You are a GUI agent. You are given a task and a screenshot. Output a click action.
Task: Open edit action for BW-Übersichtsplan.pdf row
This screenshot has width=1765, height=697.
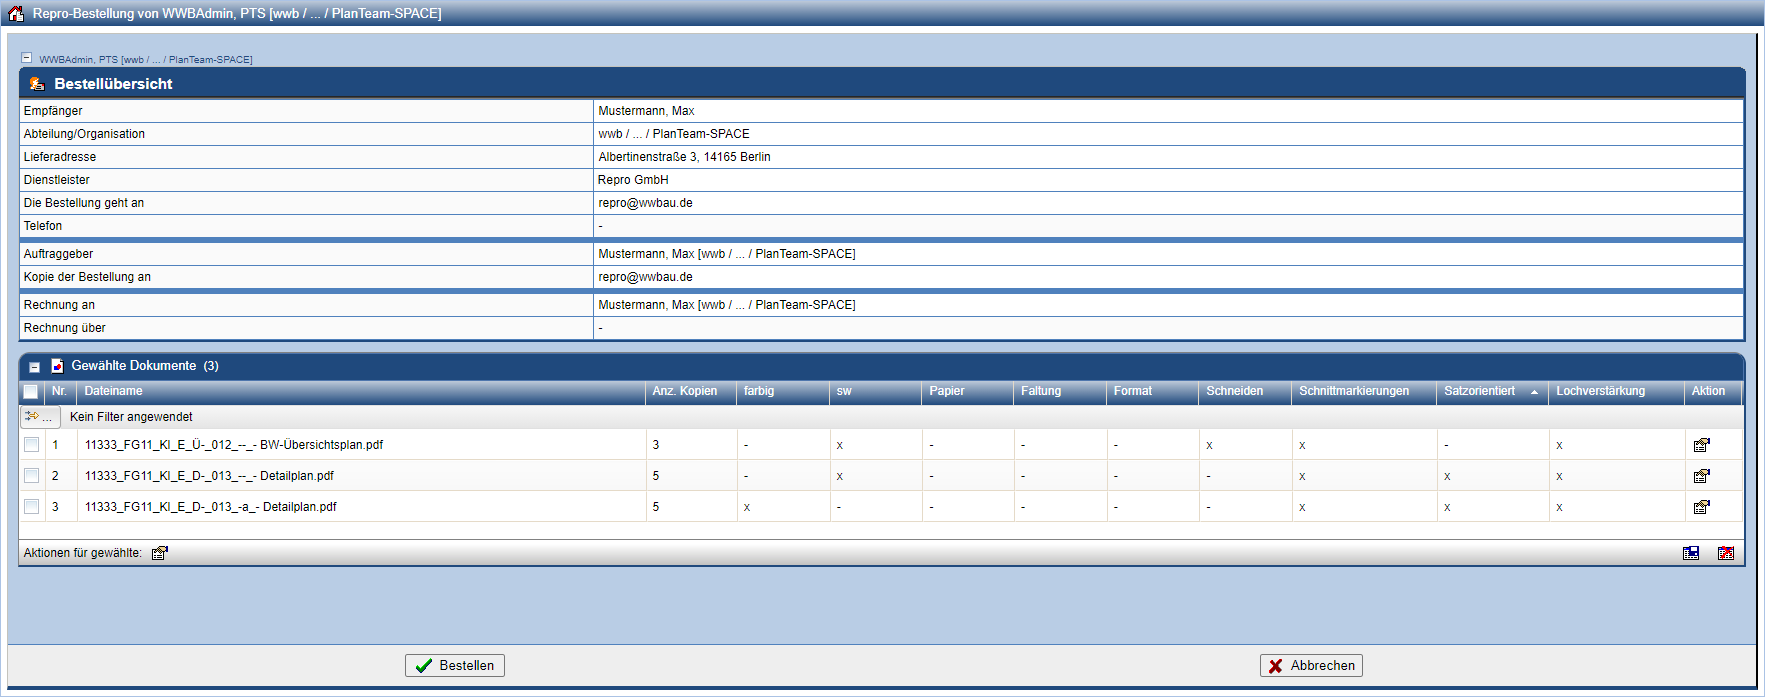pos(1701,445)
